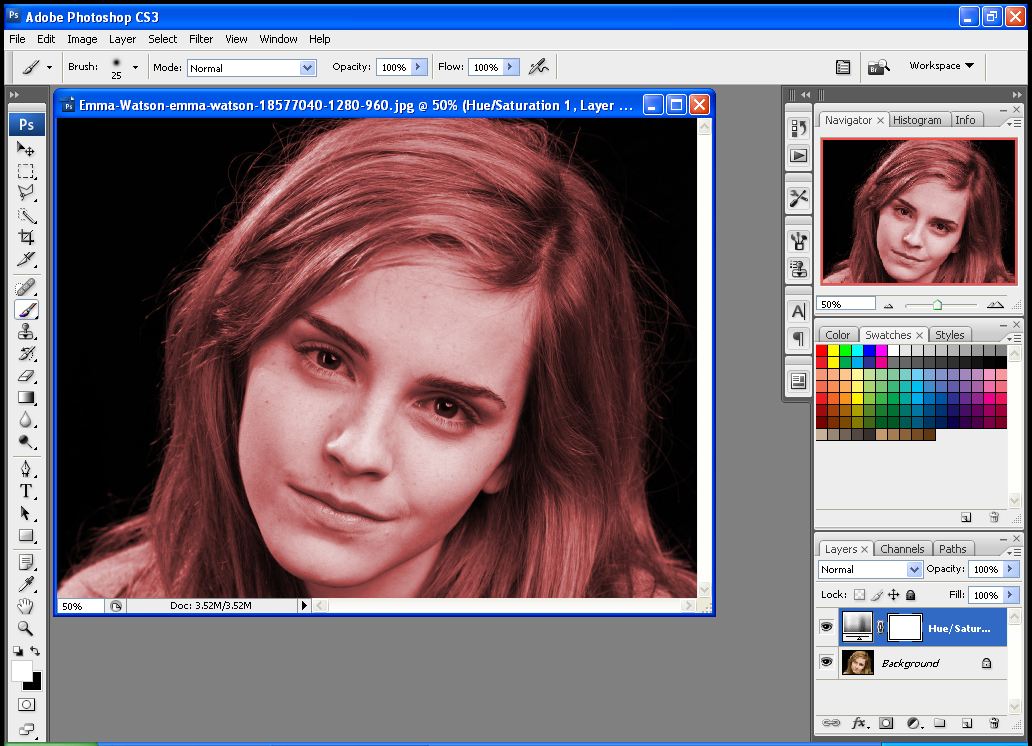Viewport: 1032px width, 746px height.
Task: Select the Eraser tool
Action: coord(26,376)
